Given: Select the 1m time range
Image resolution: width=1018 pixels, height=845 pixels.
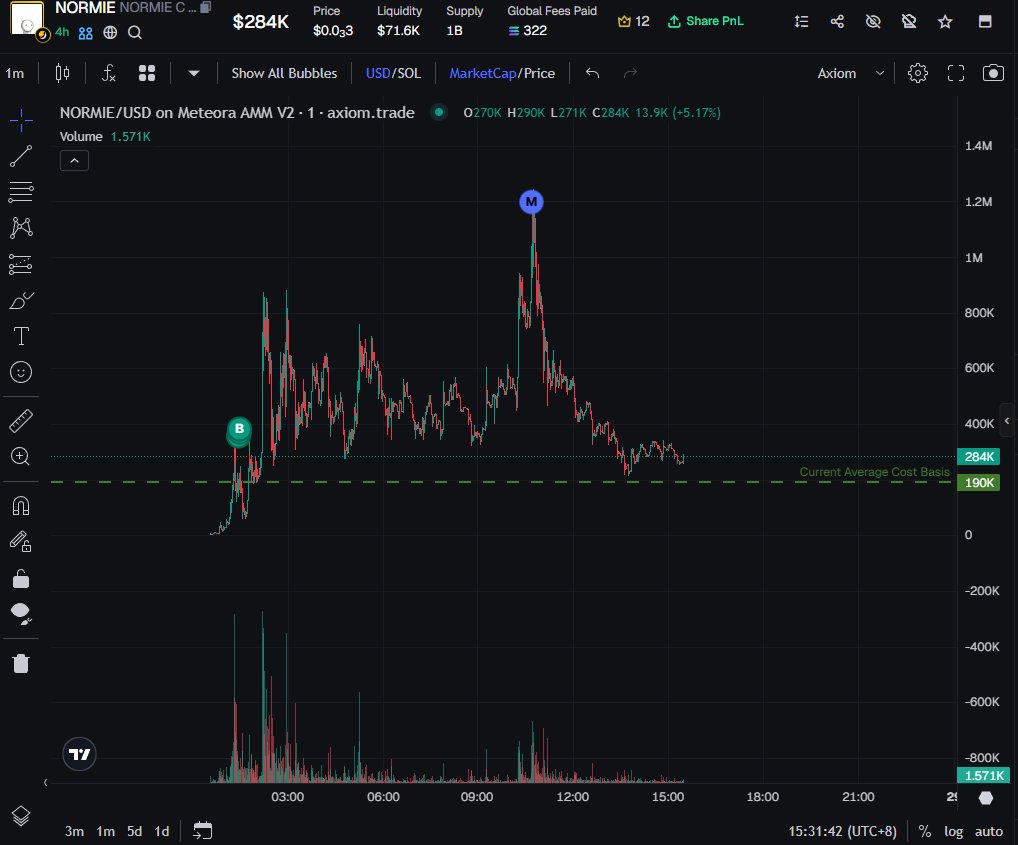Looking at the screenshot, I should pyautogui.click(x=105, y=831).
